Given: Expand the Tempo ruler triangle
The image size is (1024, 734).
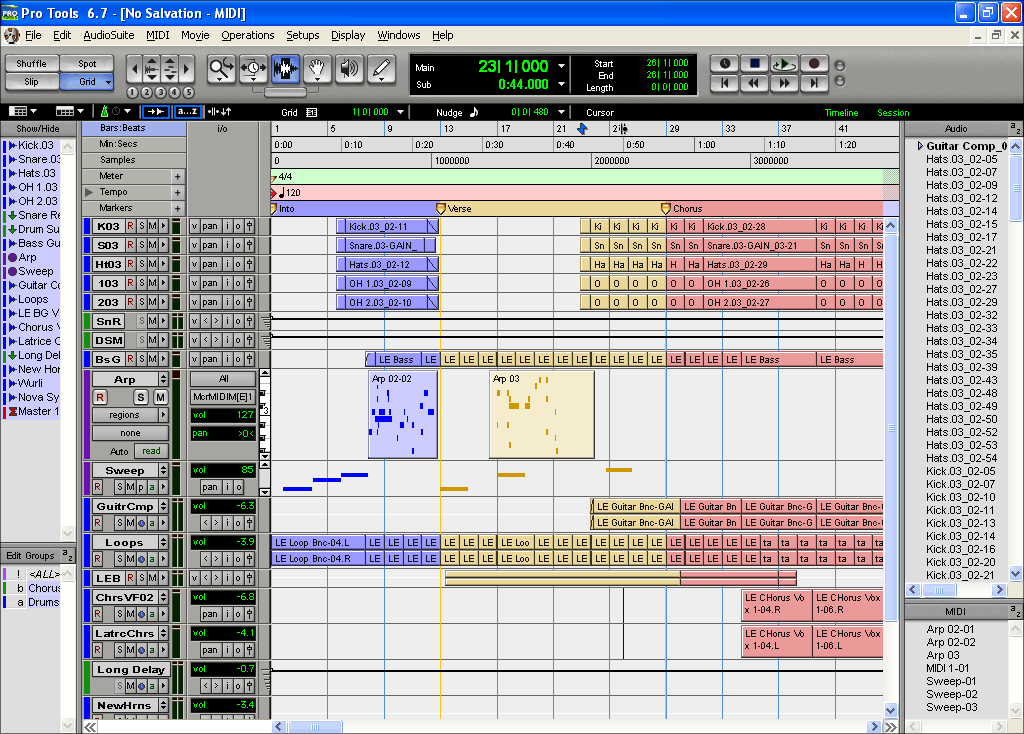Looking at the screenshot, I should [89, 192].
